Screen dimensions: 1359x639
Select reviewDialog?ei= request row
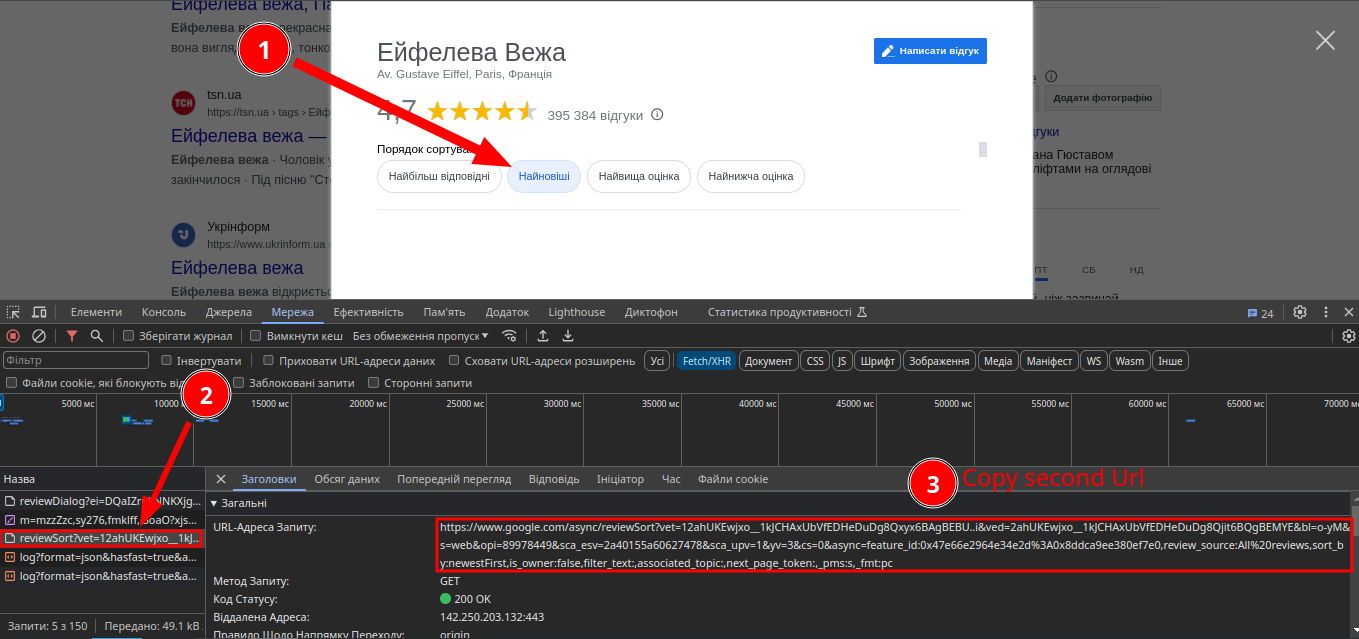tap(102, 501)
